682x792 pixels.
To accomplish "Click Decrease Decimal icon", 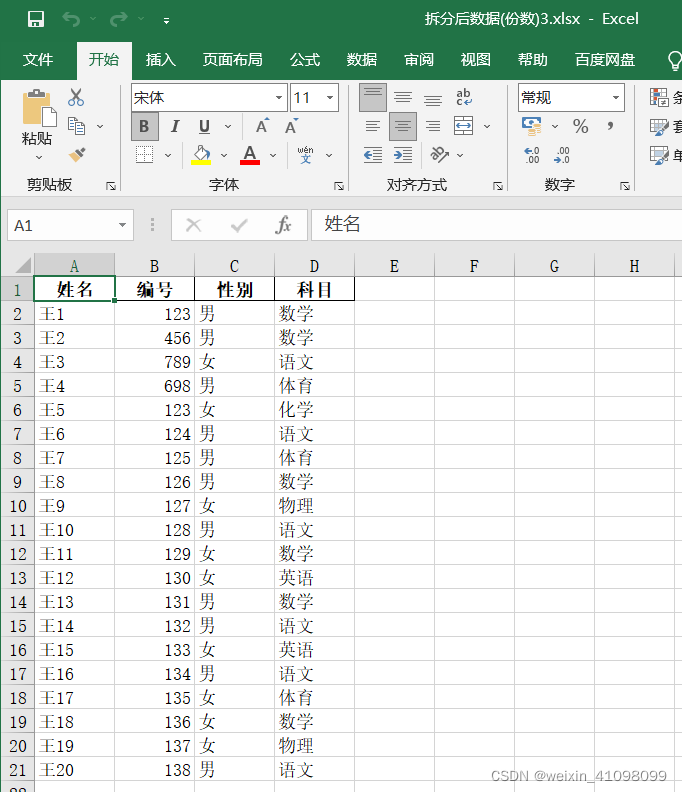I will (561, 155).
